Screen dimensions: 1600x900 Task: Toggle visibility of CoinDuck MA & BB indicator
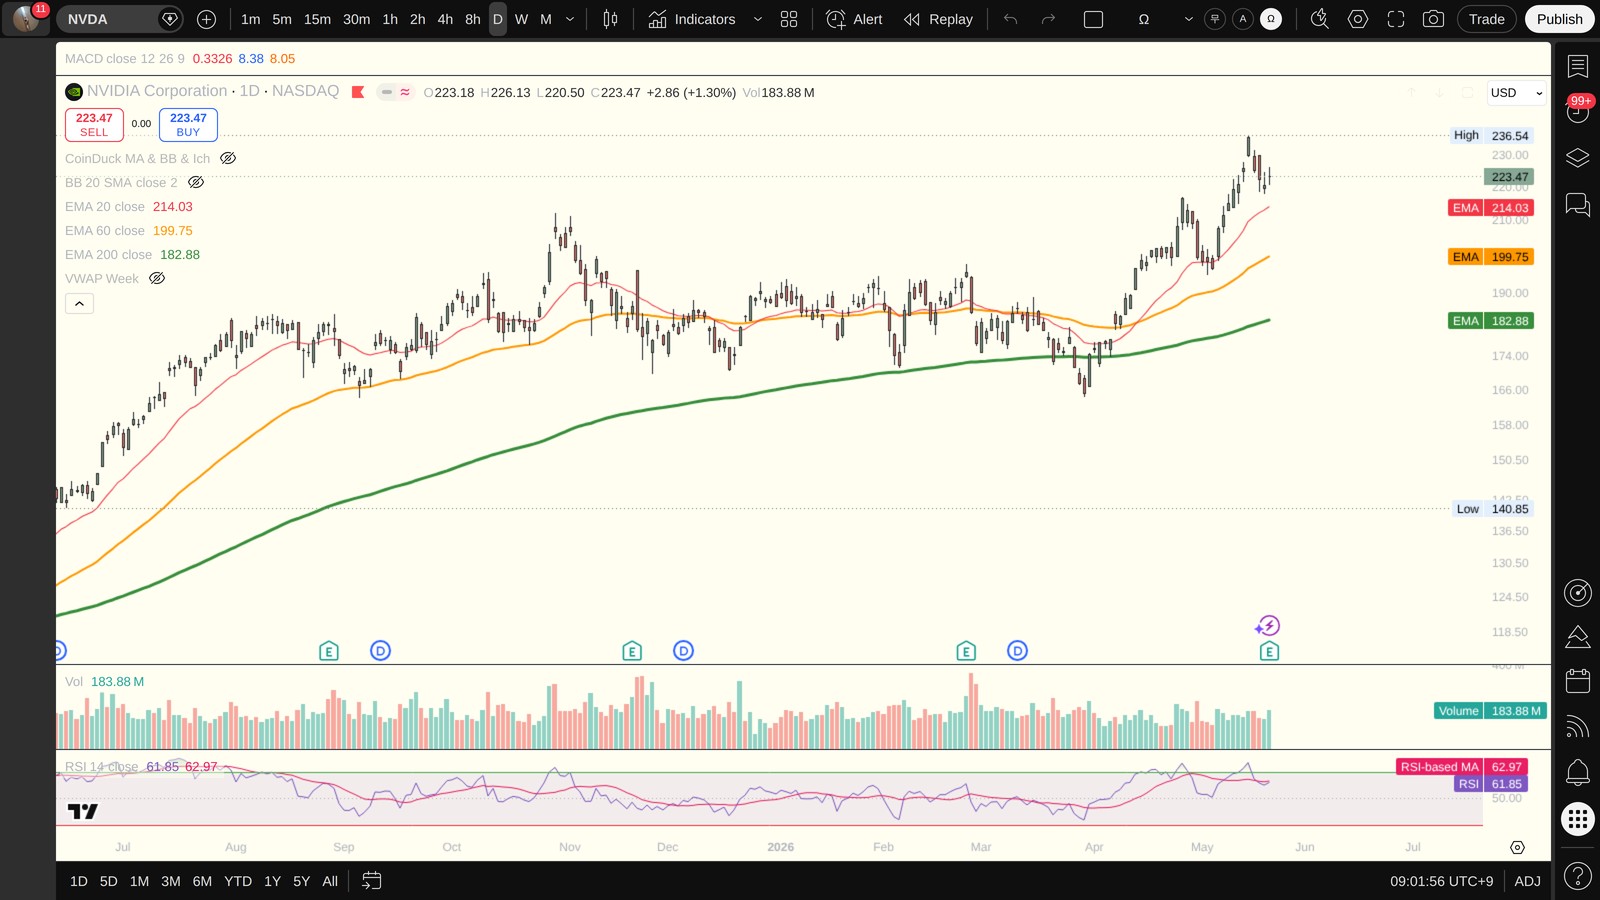(228, 158)
